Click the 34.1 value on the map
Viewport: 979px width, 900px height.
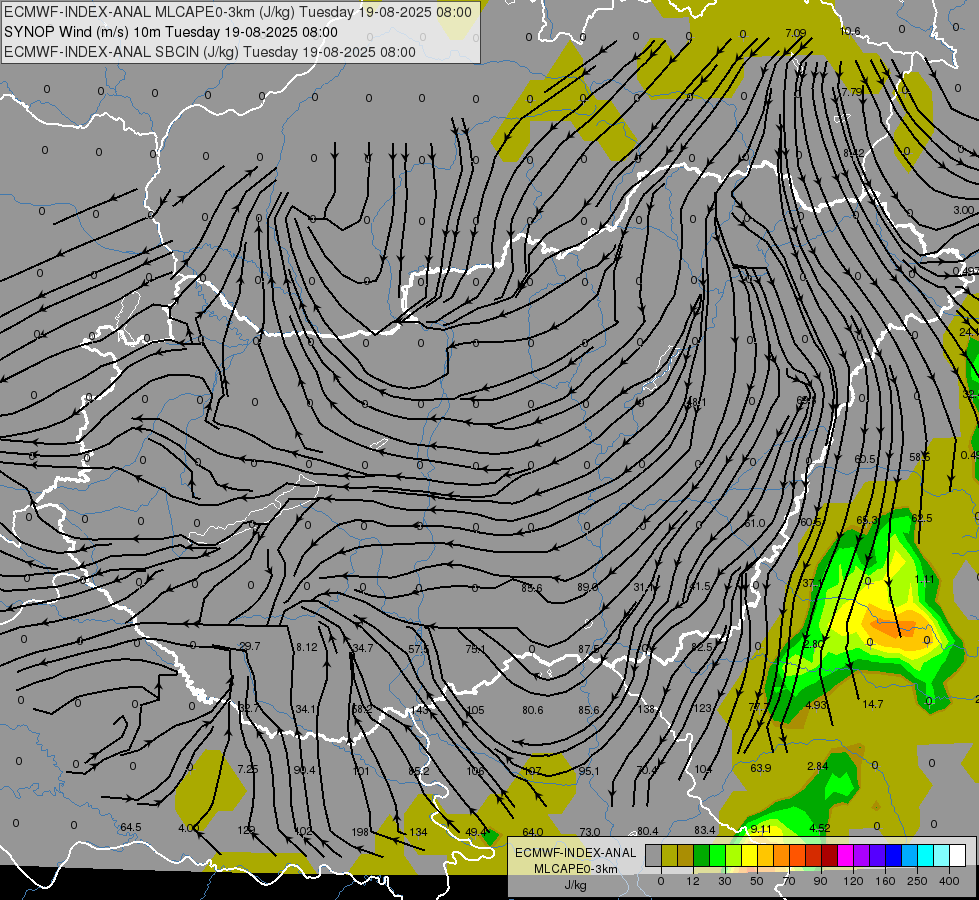[x=305, y=709]
